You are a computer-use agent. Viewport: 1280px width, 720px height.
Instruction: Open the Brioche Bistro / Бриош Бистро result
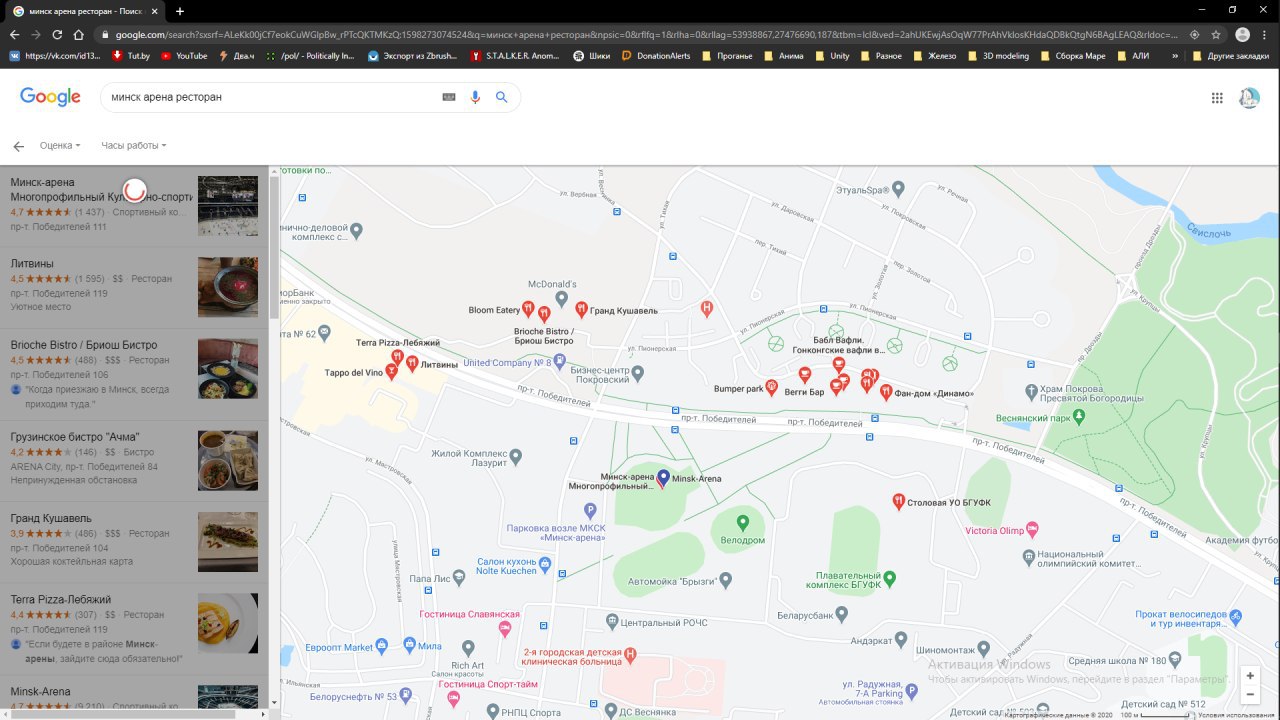click(134, 374)
